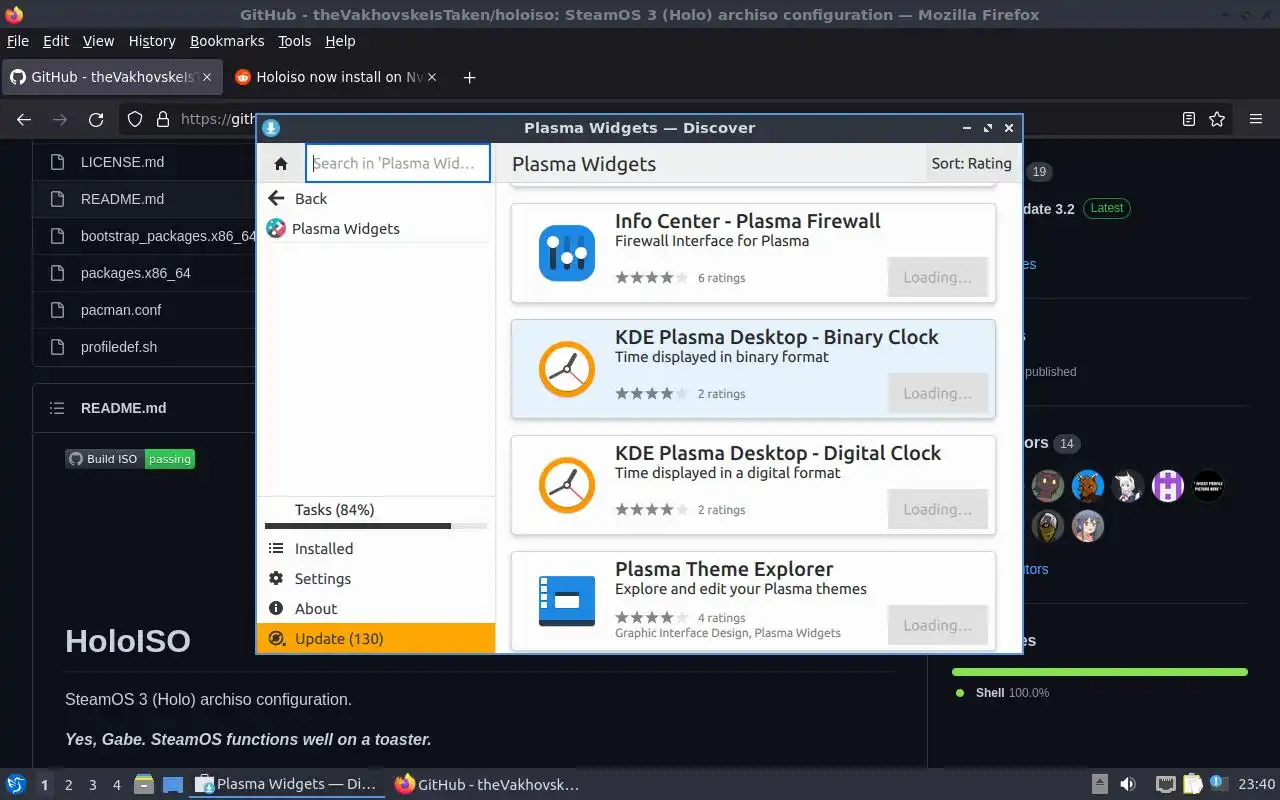Bookmark this page with star icon
This screenshot has height=800, width=1280.
click(x=1217, y=119)
